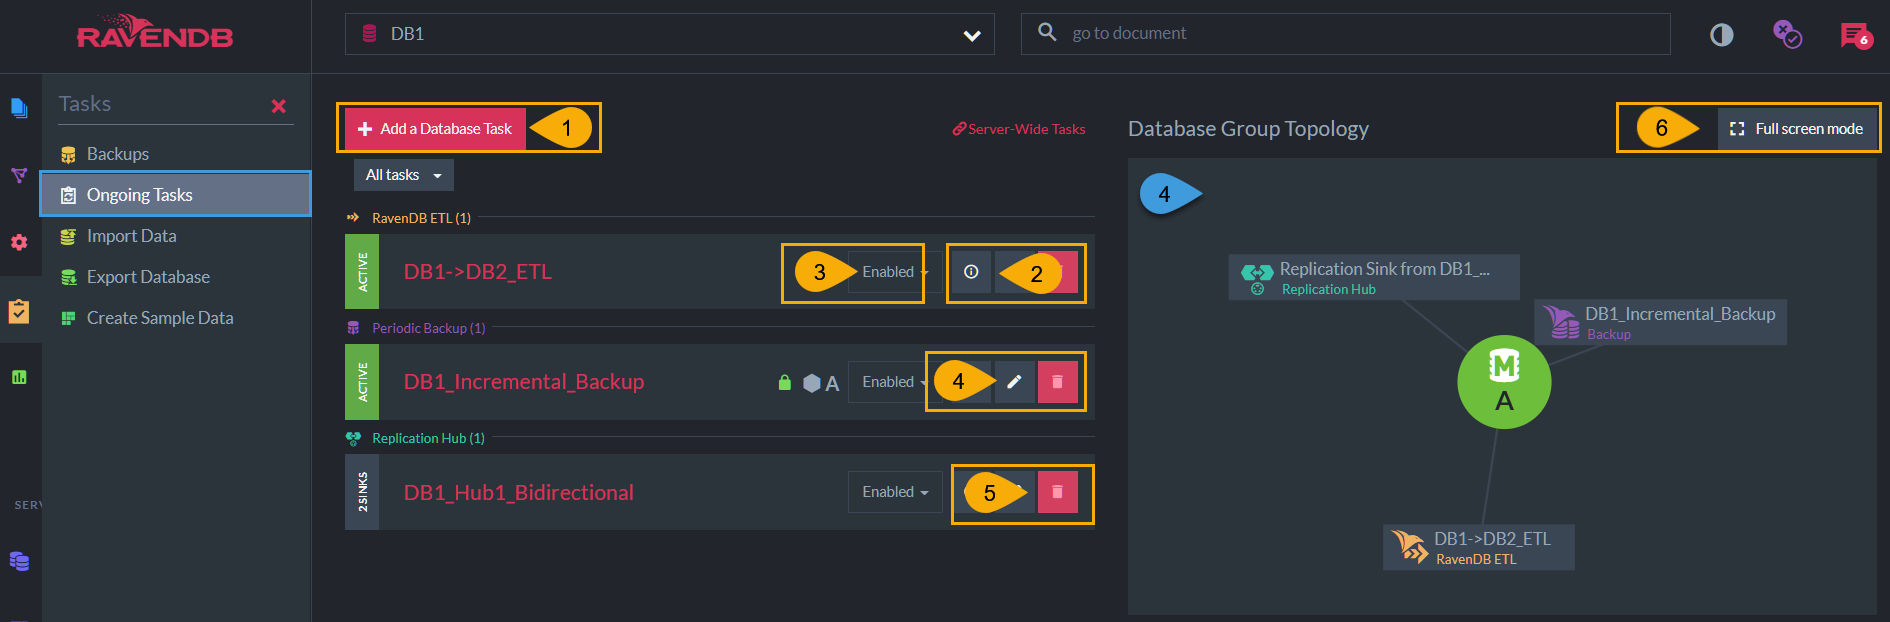Edit DB1_Incremental_Backup with the pencil icon
1890x622 pixels.
click(1014, 382)
